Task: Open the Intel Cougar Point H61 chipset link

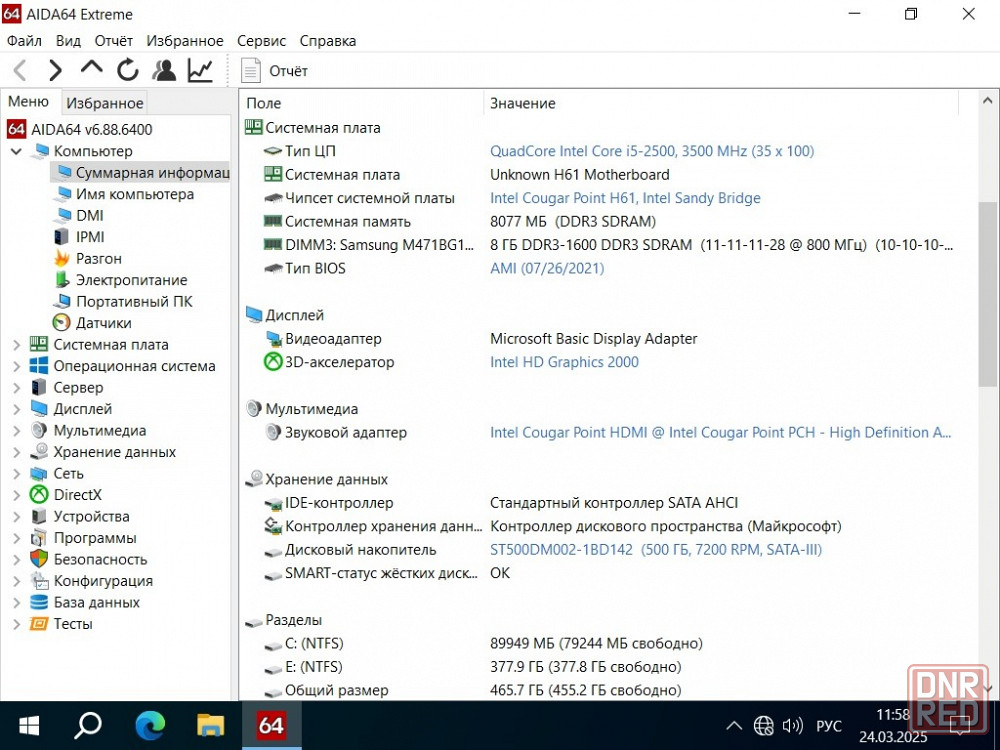Action: 625,198
